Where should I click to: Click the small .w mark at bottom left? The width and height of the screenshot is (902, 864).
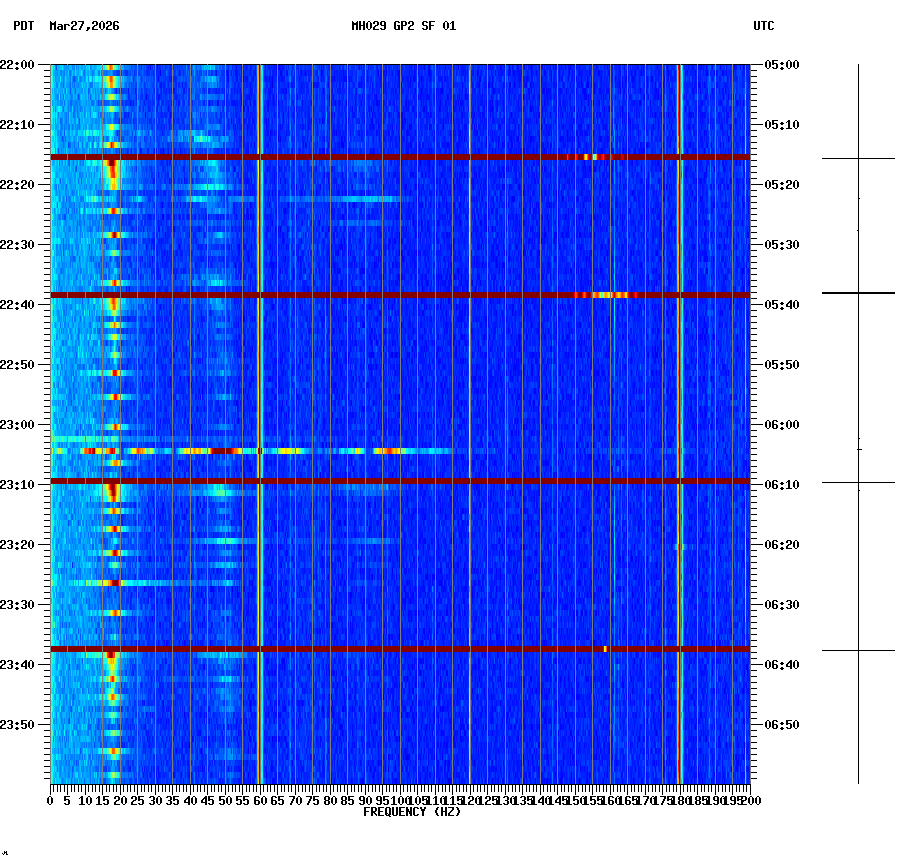[8, 853]
